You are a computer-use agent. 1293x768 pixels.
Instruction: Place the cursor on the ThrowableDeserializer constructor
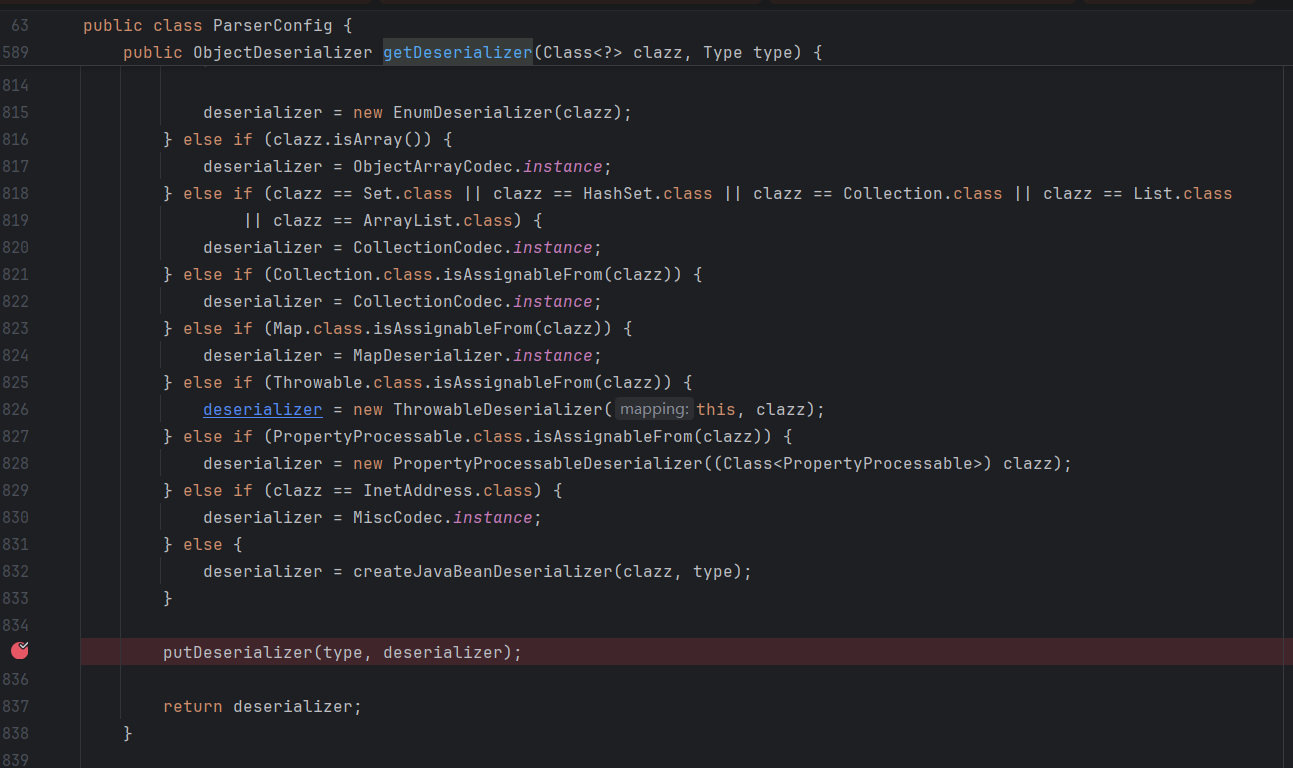[x=497, y=409]
